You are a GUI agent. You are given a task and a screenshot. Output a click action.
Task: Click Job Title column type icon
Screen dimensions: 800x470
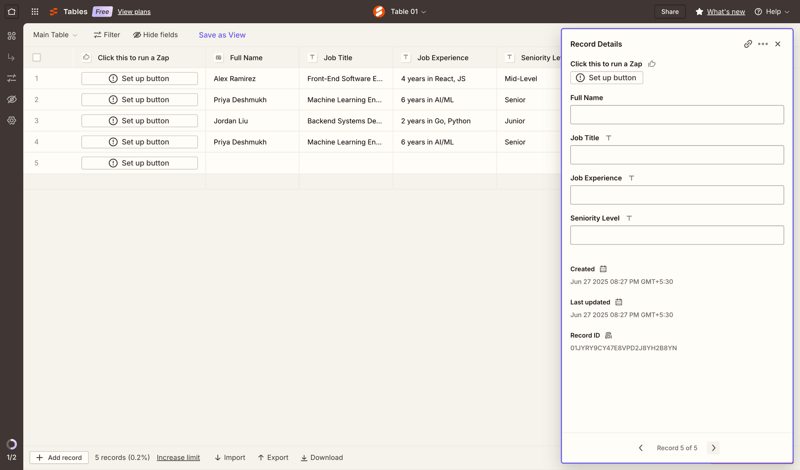[312, 58]
